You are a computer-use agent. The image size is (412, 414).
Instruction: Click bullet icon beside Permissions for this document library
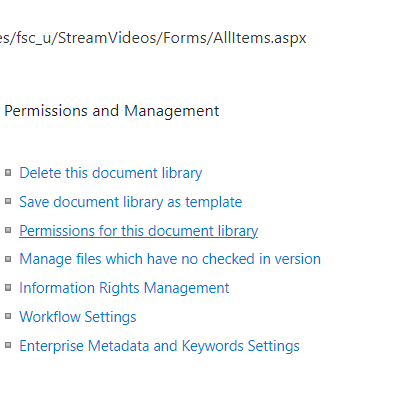(8, 230)
